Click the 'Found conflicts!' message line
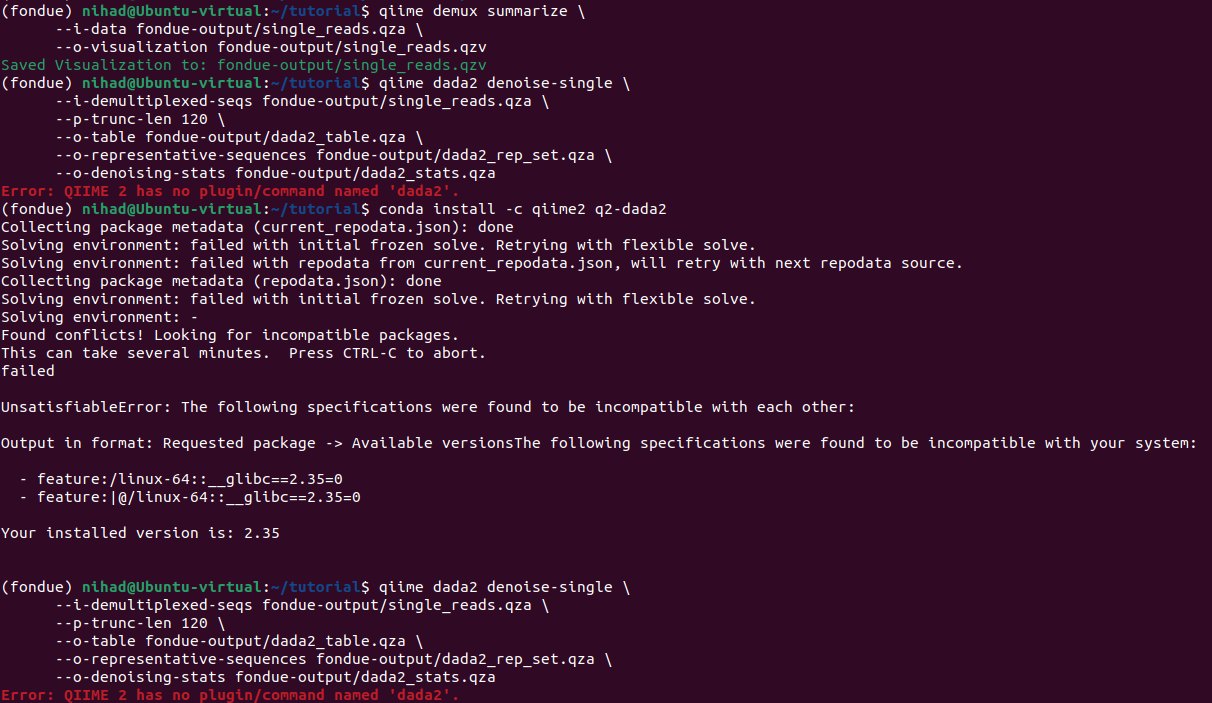 230,335
